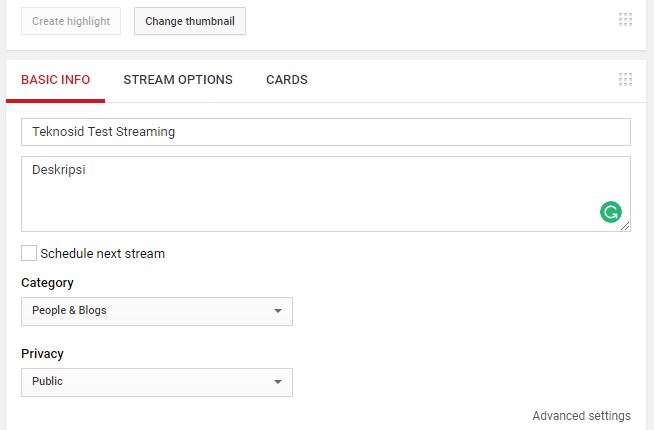Click the Schedule next stream label

pyautogui.click(x=103, y=254)
